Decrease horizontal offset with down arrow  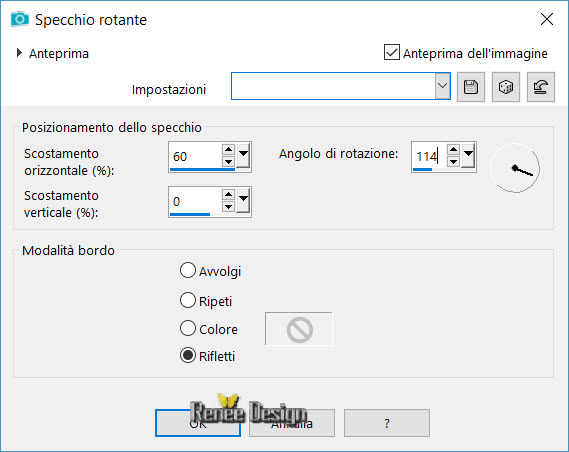pyautogui.click(x=228, y=161)
